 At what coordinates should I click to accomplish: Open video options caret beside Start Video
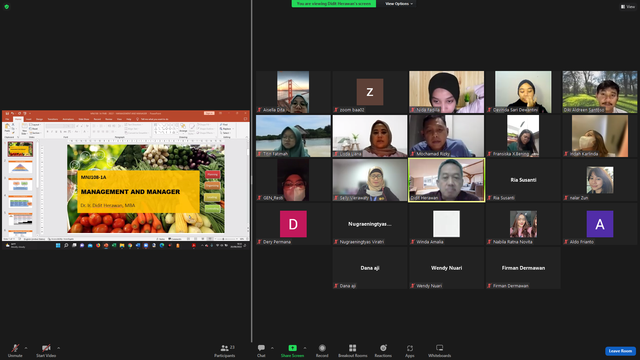click(x=58, y=348)
